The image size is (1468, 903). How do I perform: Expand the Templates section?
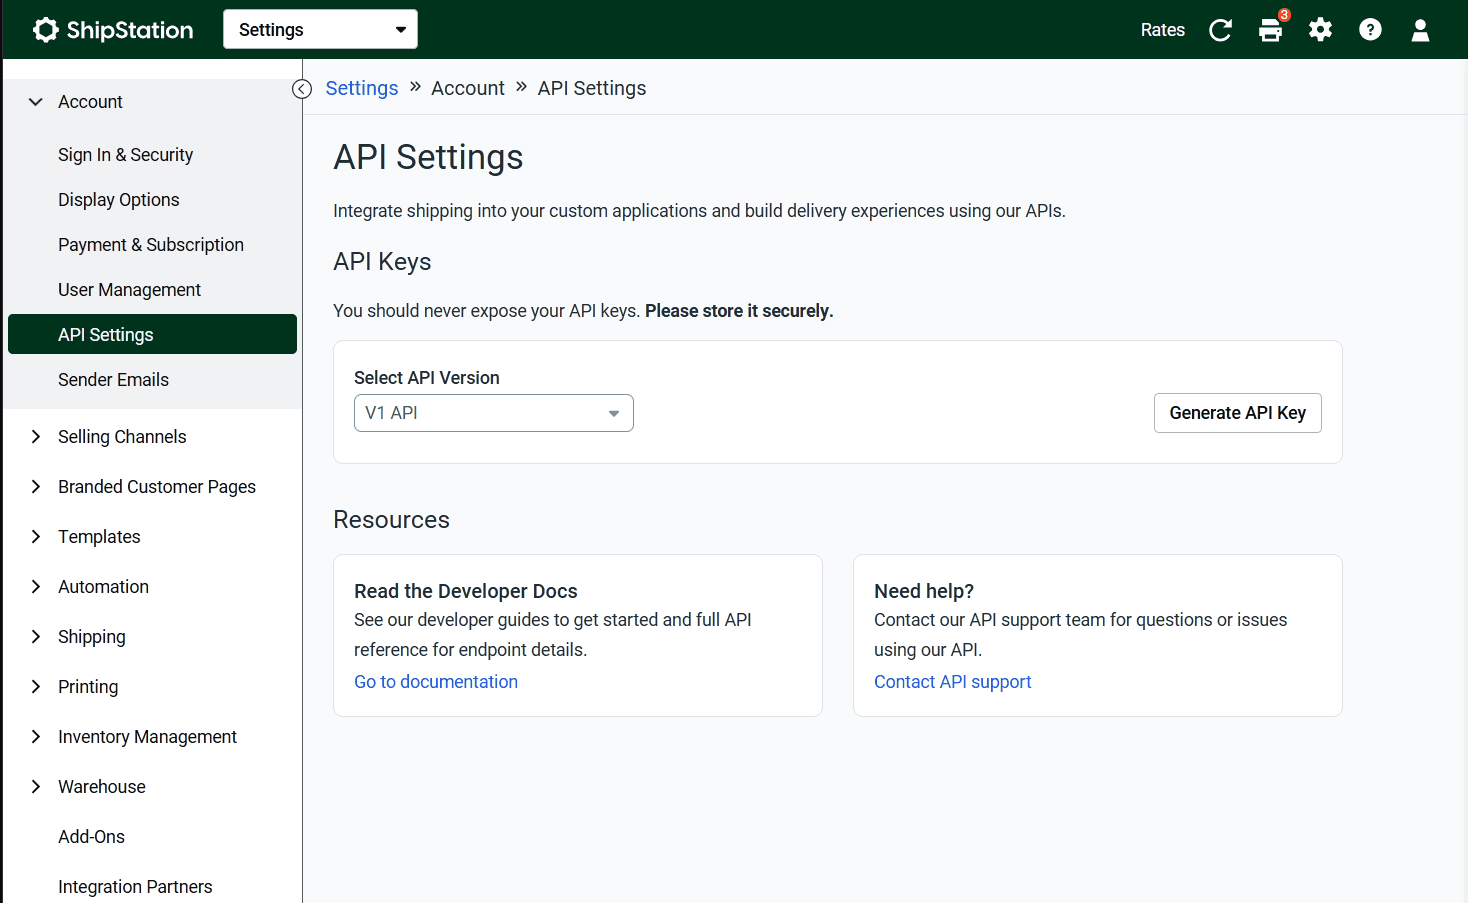click(36, 537)
